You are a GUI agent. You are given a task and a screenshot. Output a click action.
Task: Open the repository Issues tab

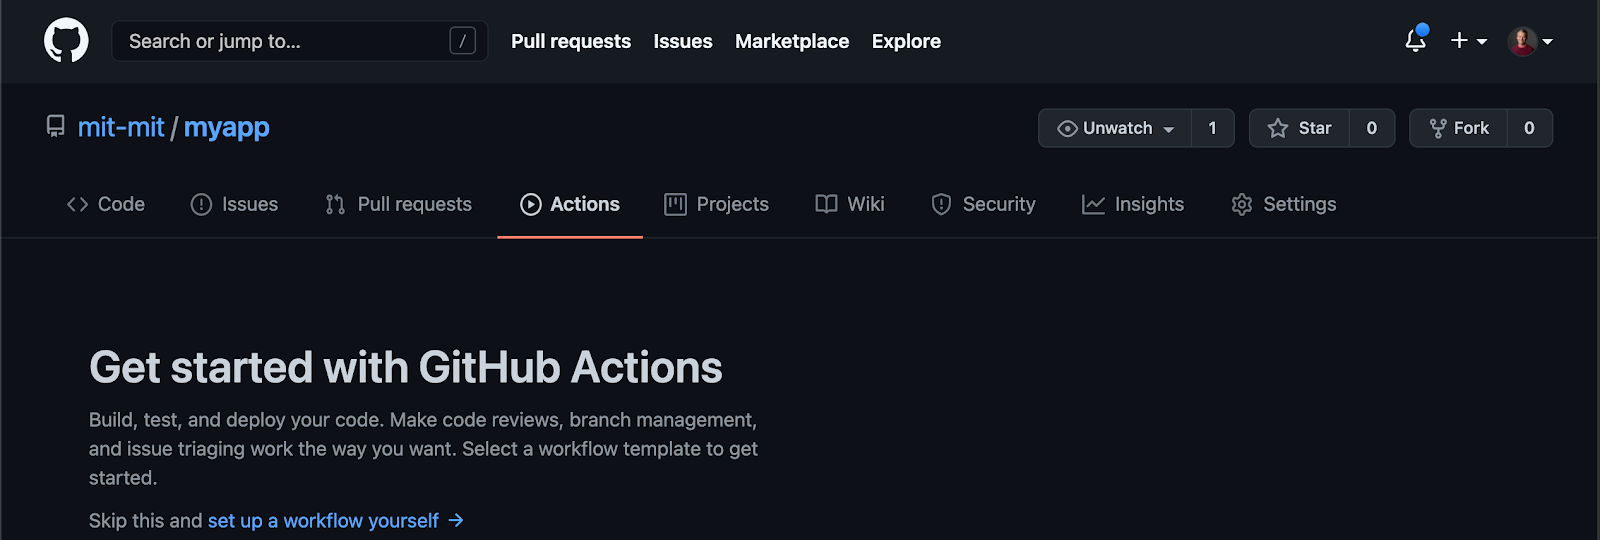[x=235, y=204]
